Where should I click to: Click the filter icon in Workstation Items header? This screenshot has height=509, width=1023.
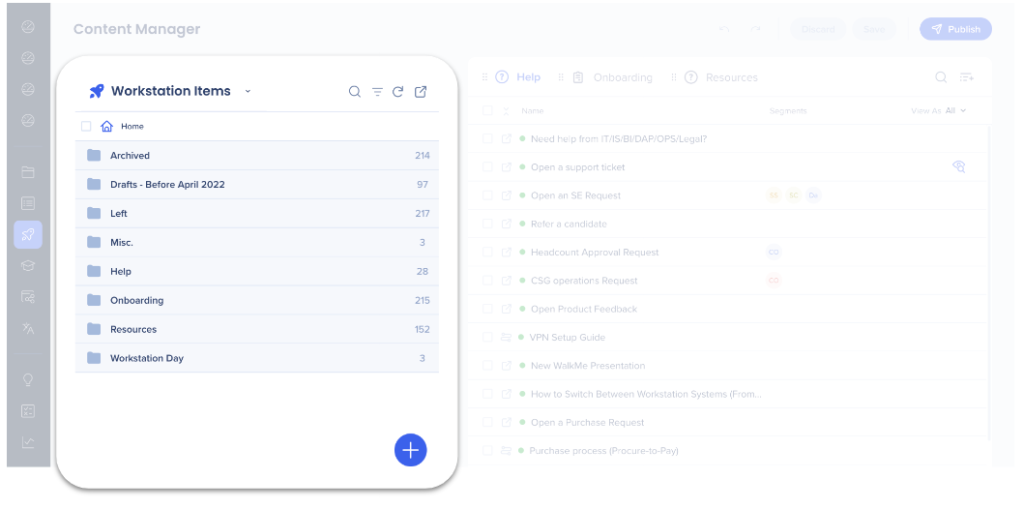[x=377, y=92]
